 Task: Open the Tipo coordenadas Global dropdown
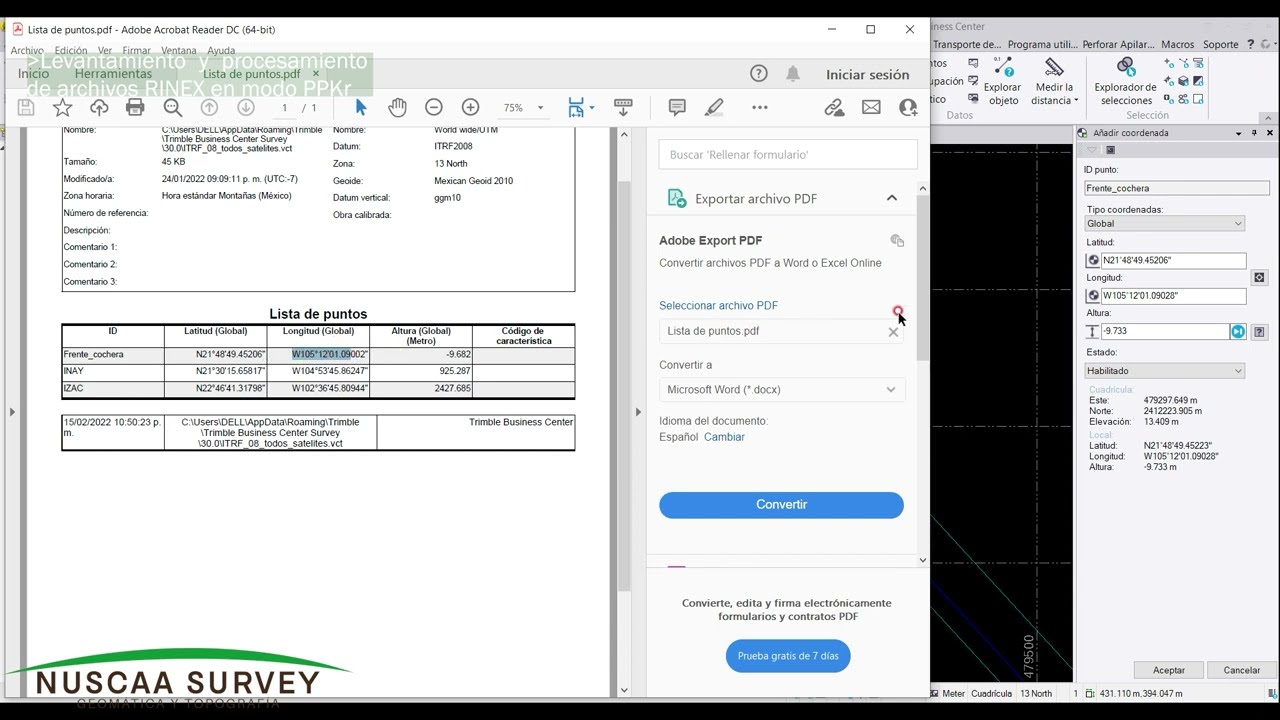(1165, 224)
